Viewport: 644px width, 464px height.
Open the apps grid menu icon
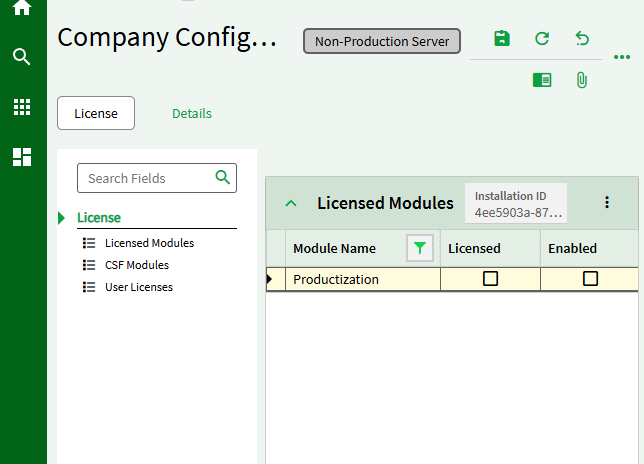tap(22, 107)
